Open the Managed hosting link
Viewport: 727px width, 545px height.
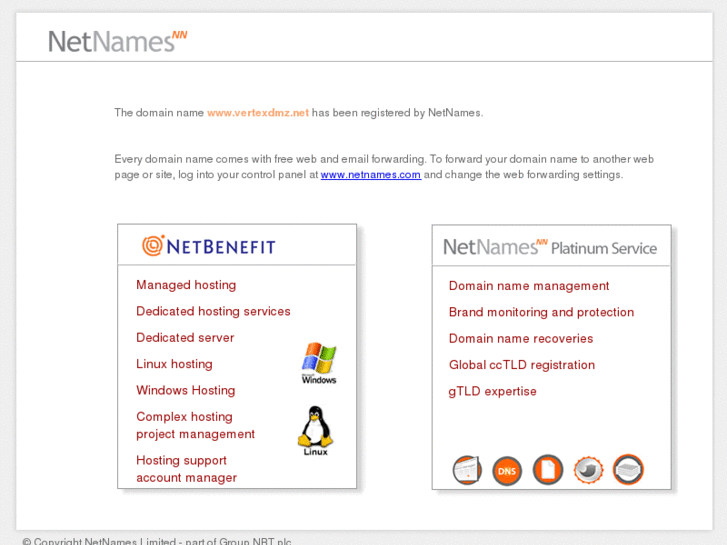[186, 285]
